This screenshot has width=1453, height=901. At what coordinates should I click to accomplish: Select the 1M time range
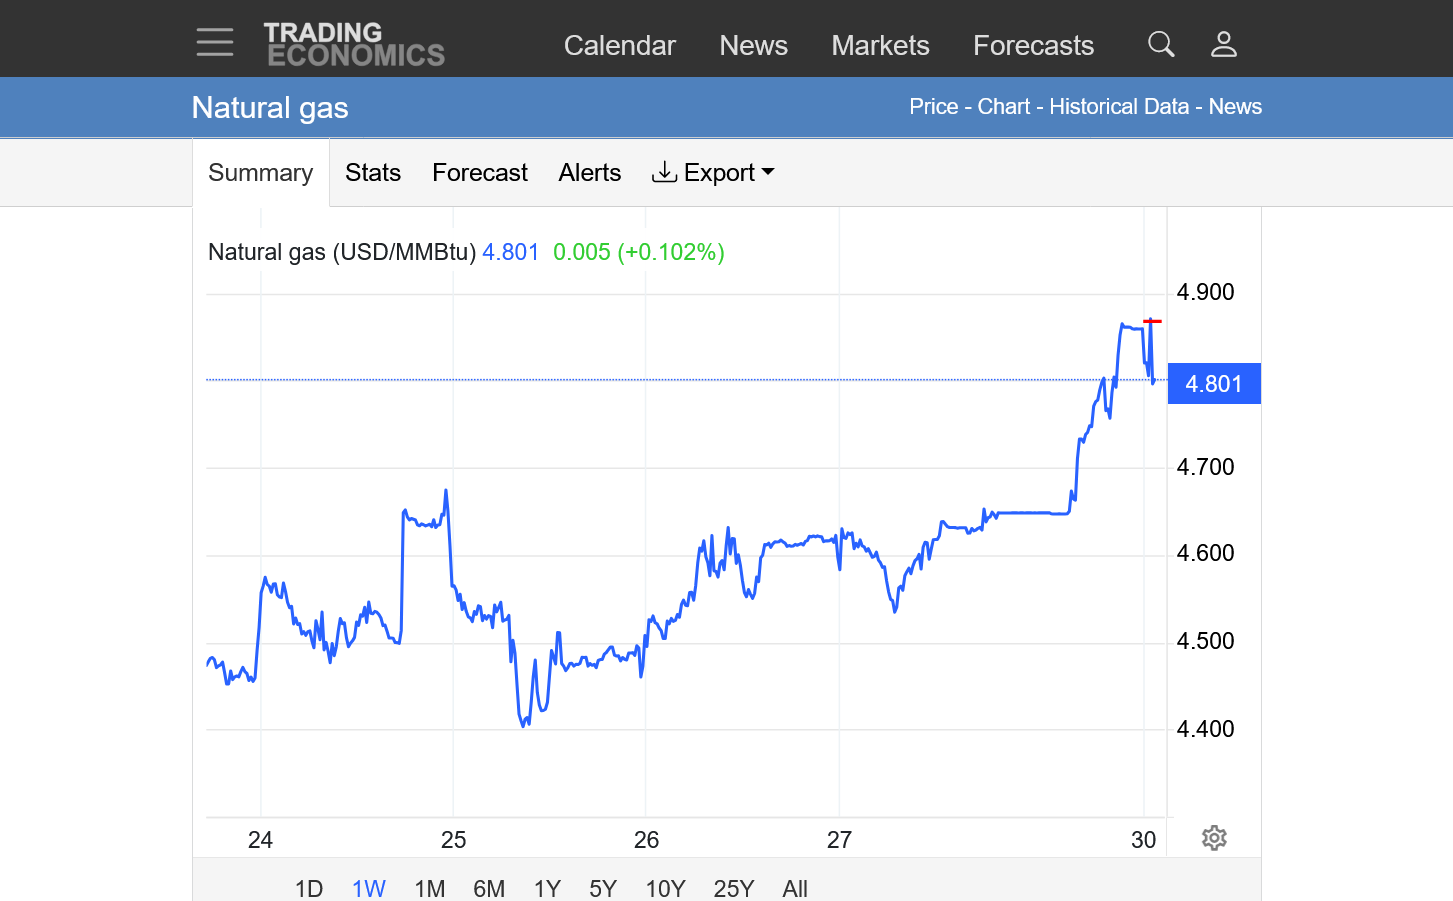click(x=430, y=888)
